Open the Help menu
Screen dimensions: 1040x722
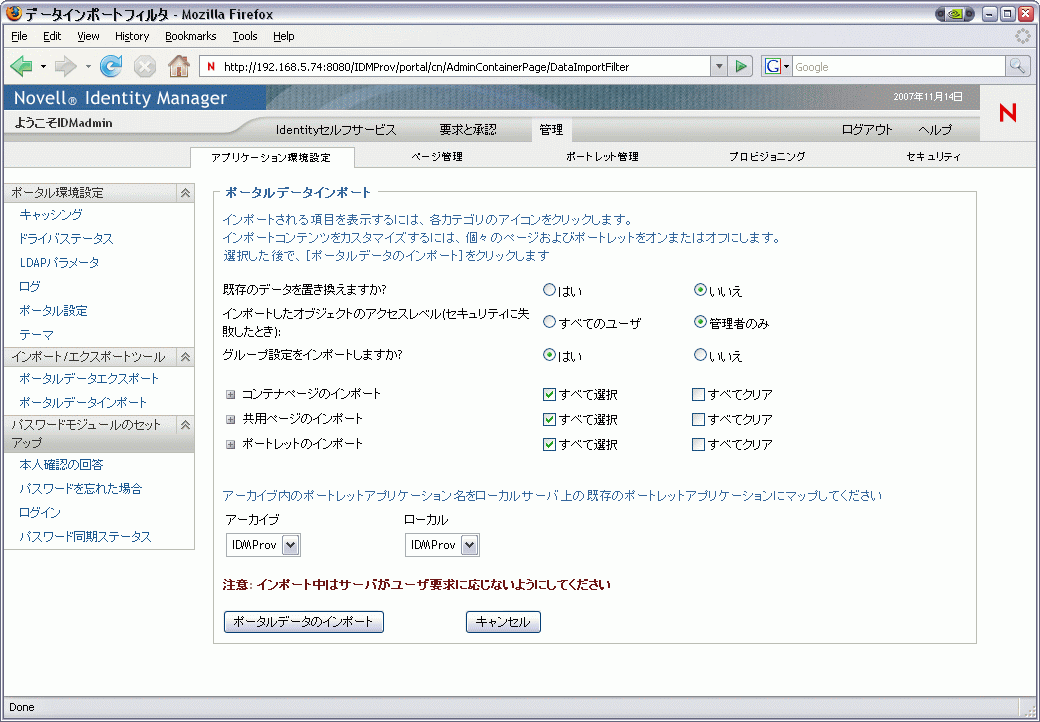point(284,36)
